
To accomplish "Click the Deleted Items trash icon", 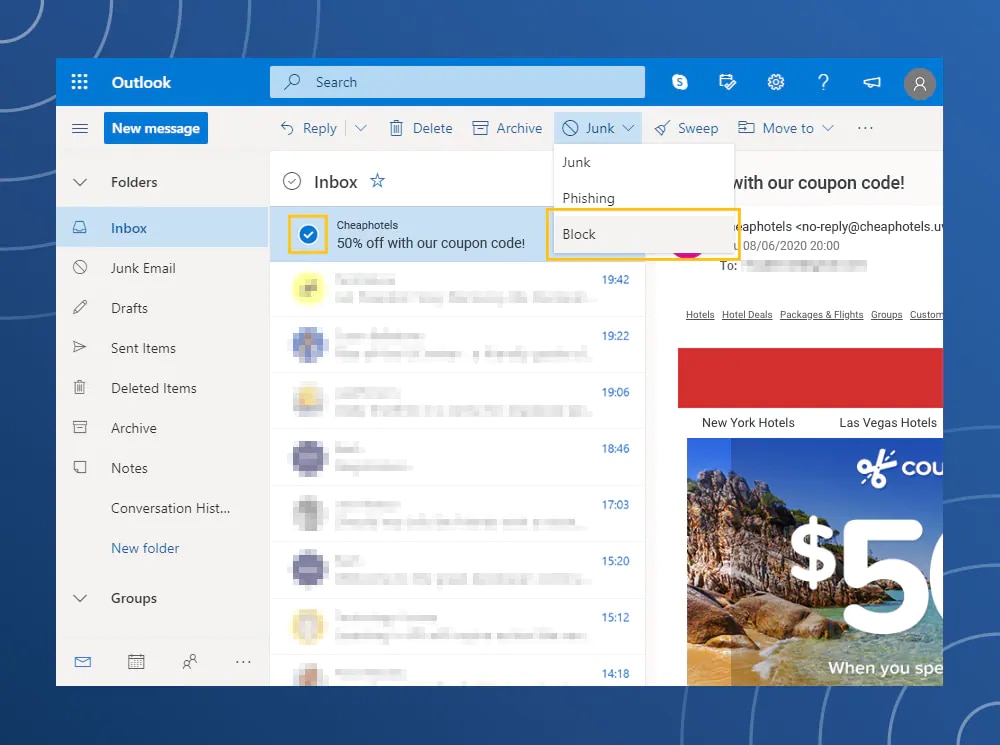I will tap(80, 387).
